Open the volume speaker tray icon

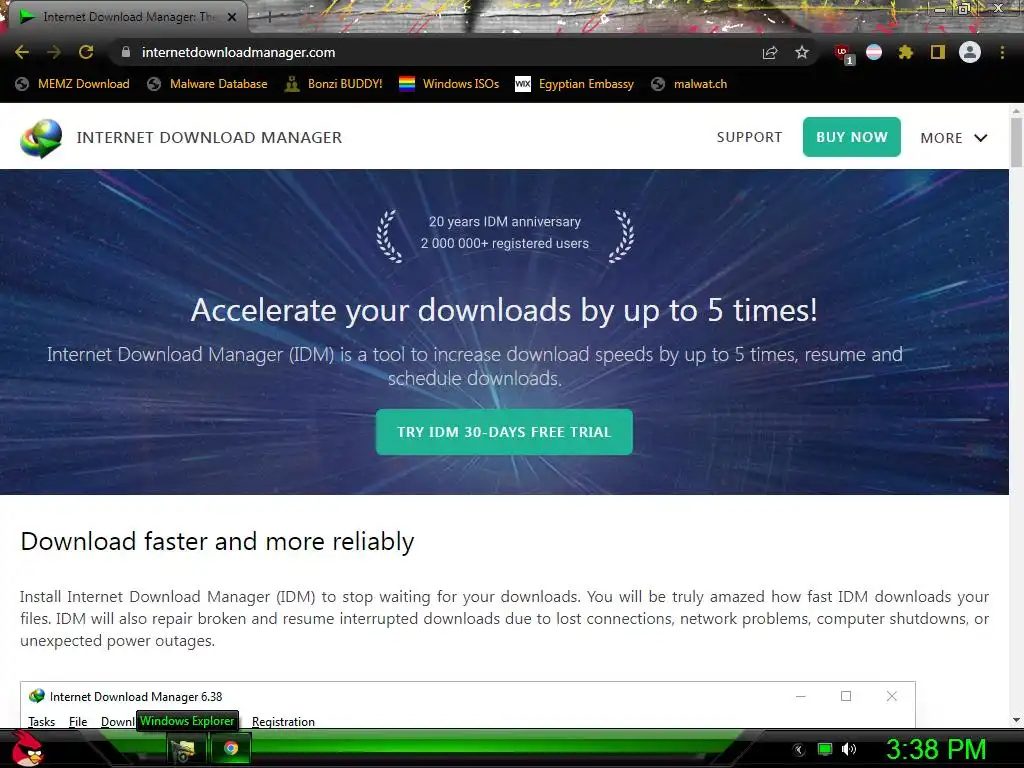point(849,749)
